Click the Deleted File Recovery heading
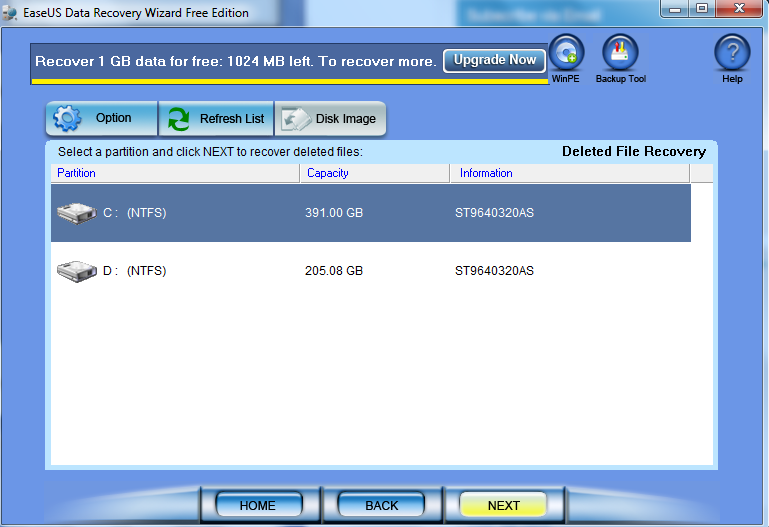The width and height of the screenshot is (769, 527). 634,151
